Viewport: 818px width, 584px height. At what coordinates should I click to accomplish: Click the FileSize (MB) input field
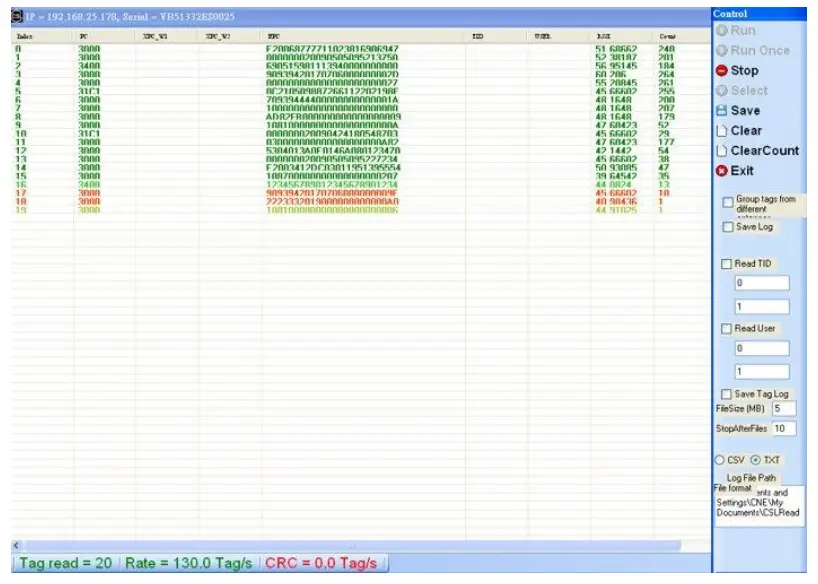[x=784, y=409]
